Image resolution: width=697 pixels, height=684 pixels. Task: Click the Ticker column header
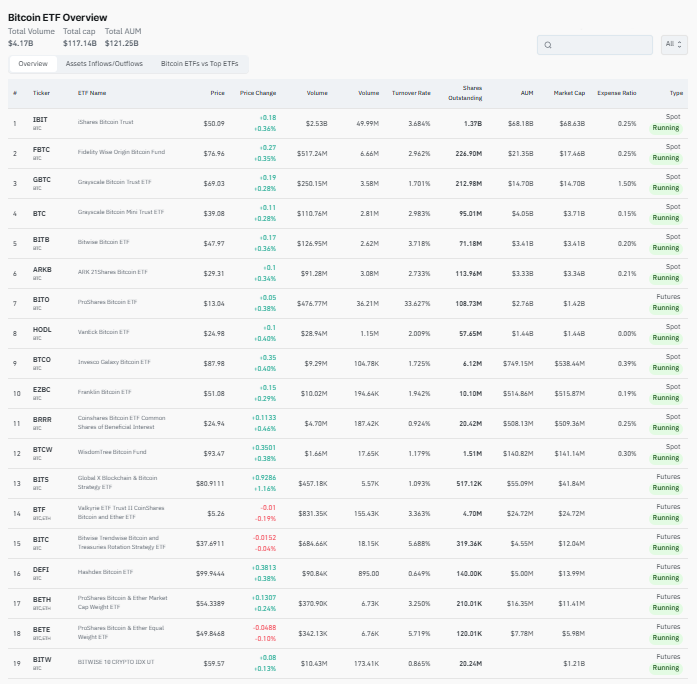click(41, 93)
